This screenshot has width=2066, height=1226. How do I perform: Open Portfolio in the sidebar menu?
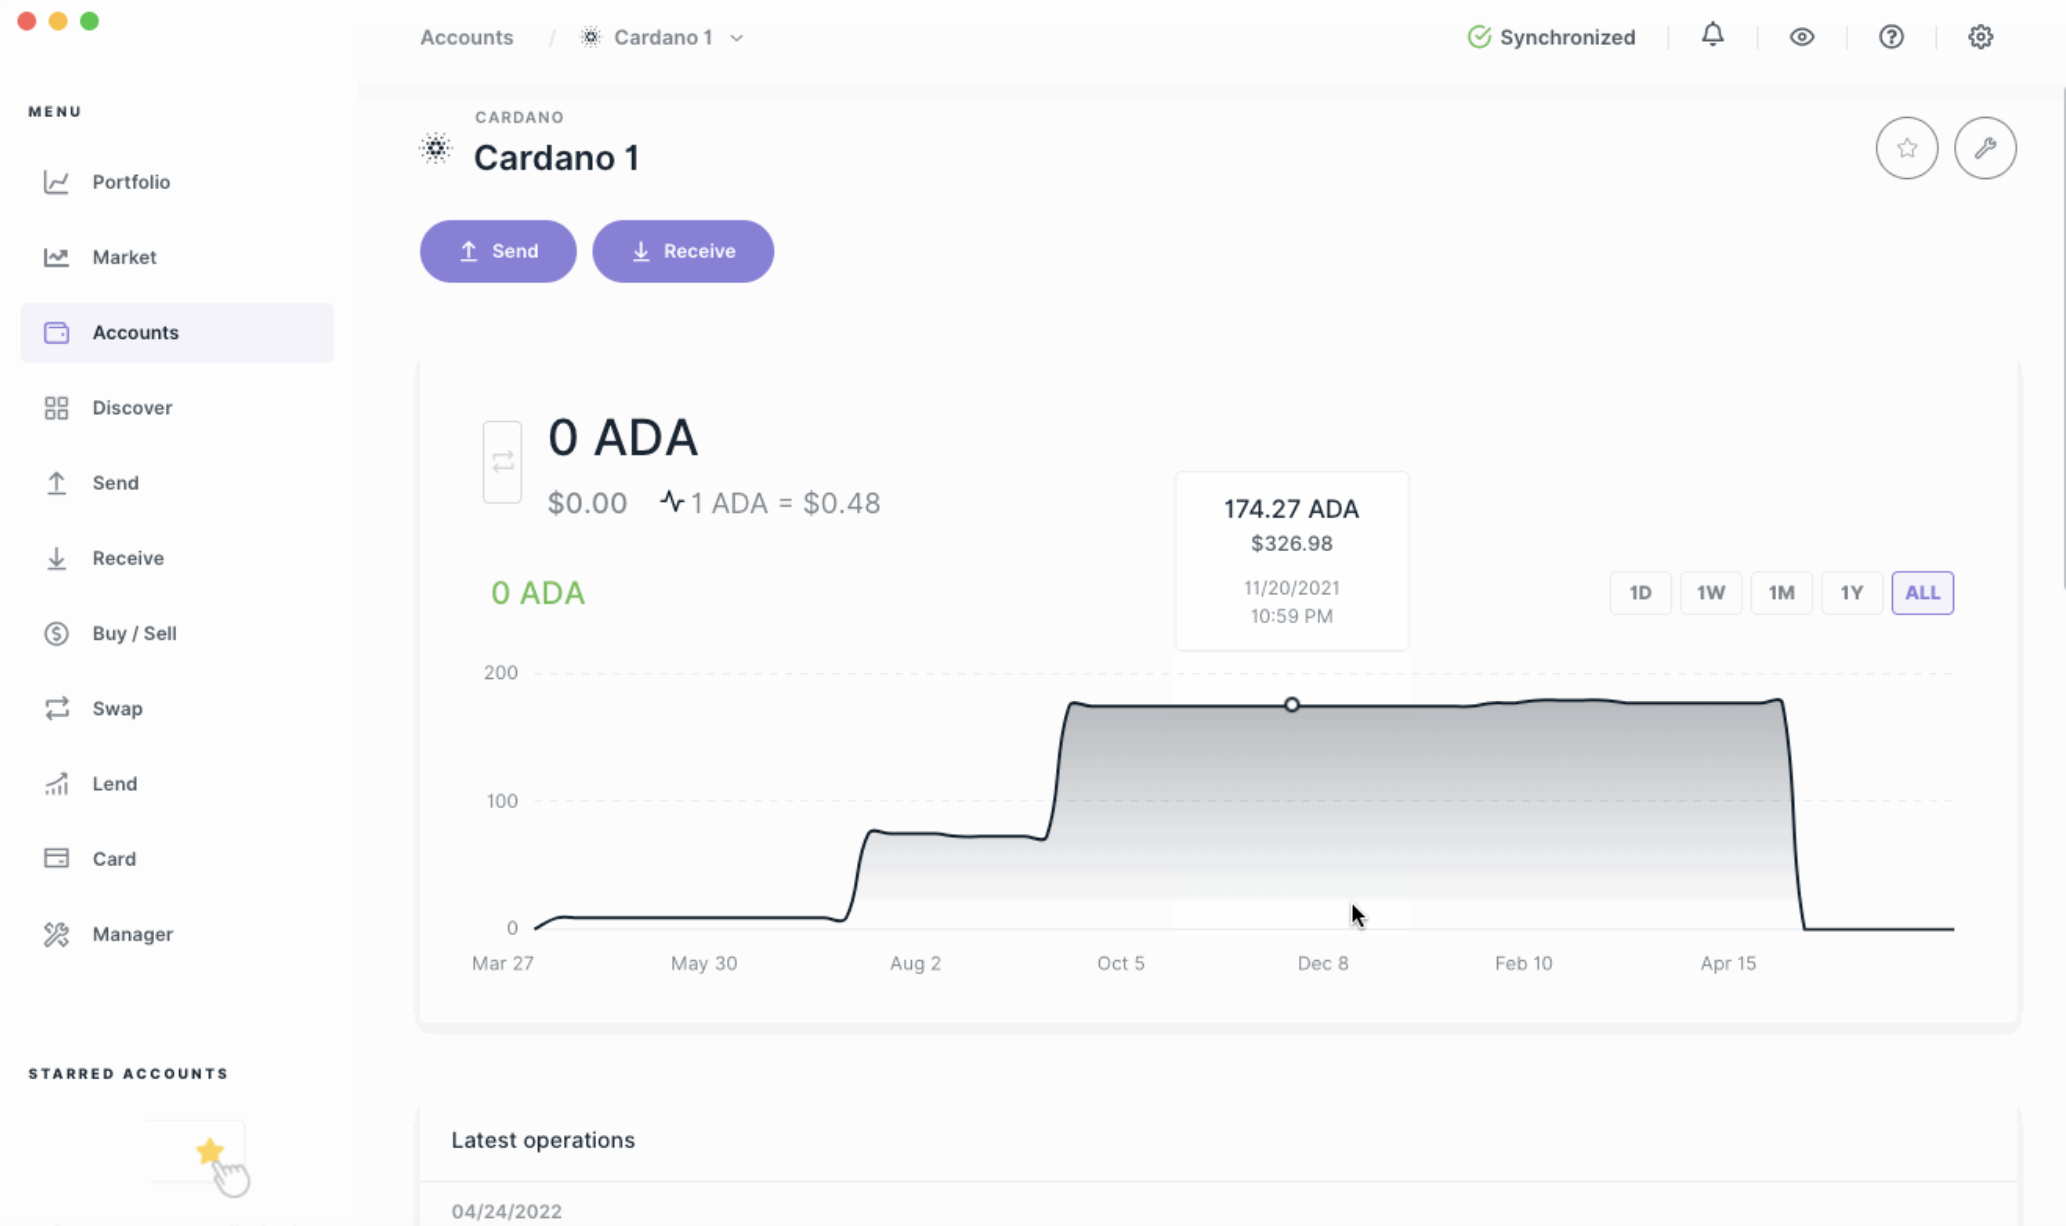tap(131, 182)
